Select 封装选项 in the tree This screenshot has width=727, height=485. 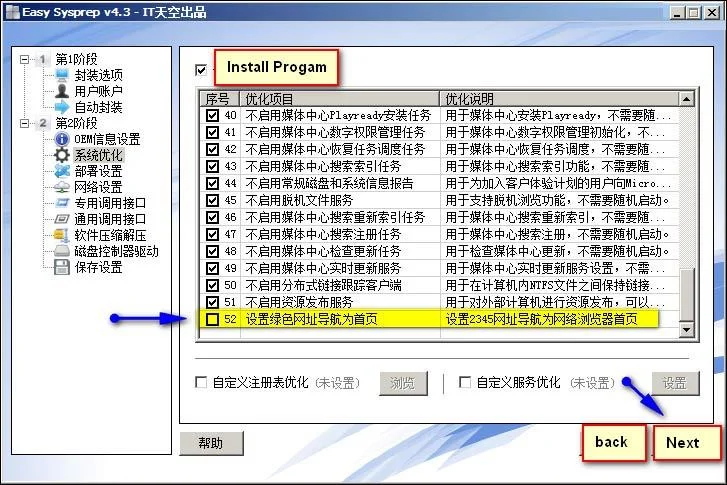pos(99,75)
